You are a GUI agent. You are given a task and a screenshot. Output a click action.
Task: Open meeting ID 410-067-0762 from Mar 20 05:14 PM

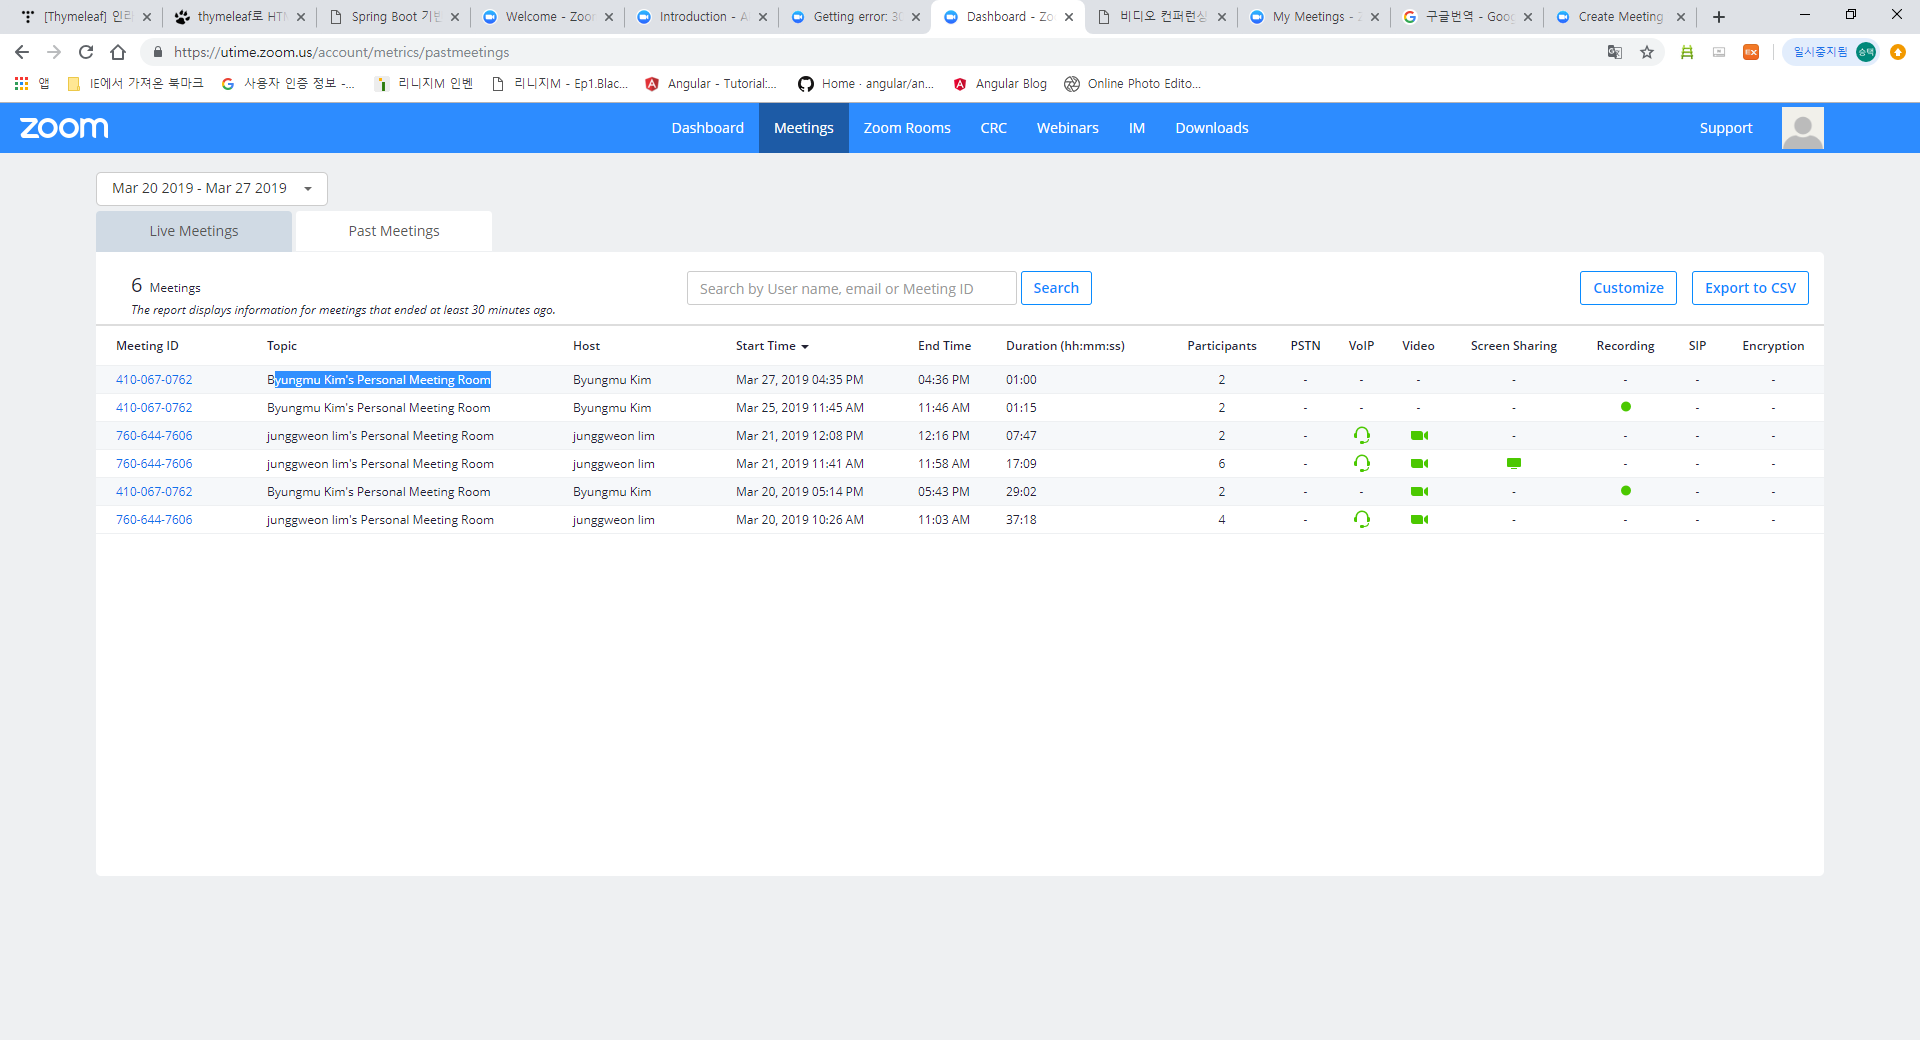click(154, 492)
